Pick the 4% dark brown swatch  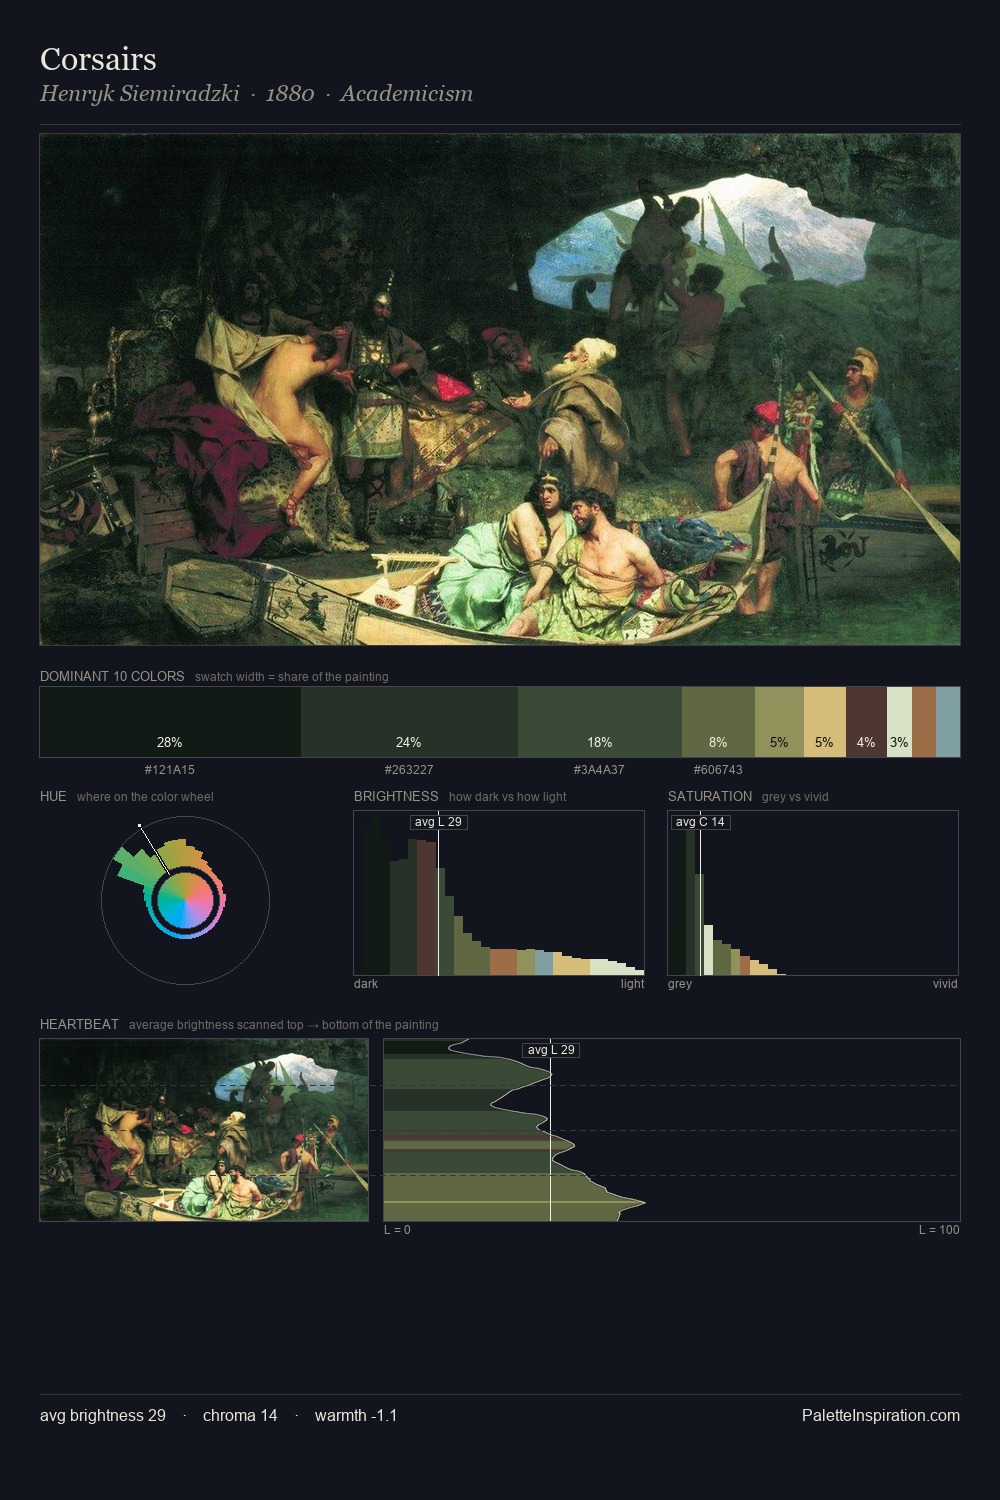[x=866, y=722]
